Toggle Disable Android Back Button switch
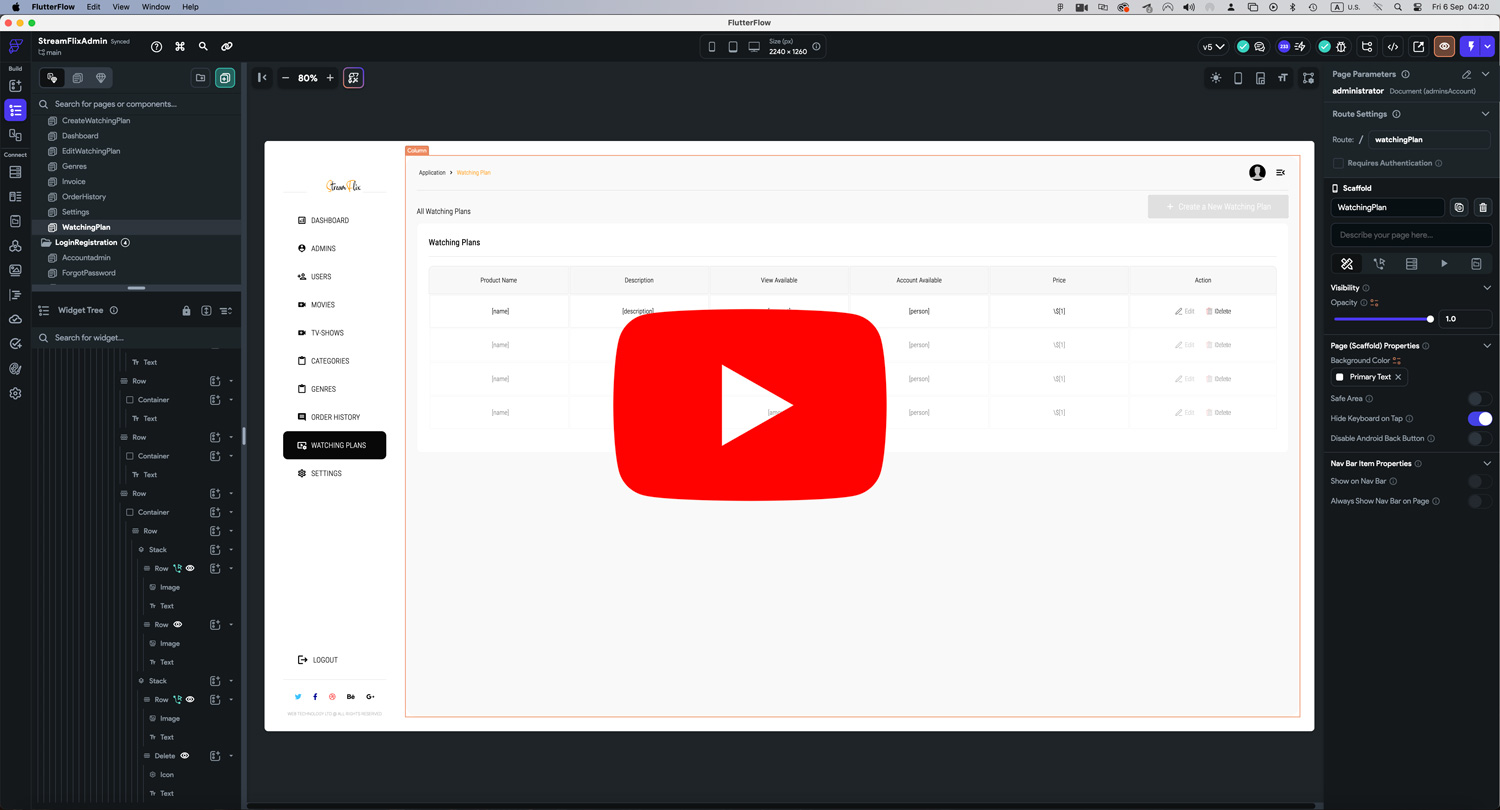This screenshot has width=1500, height=810. (1480, 439)
